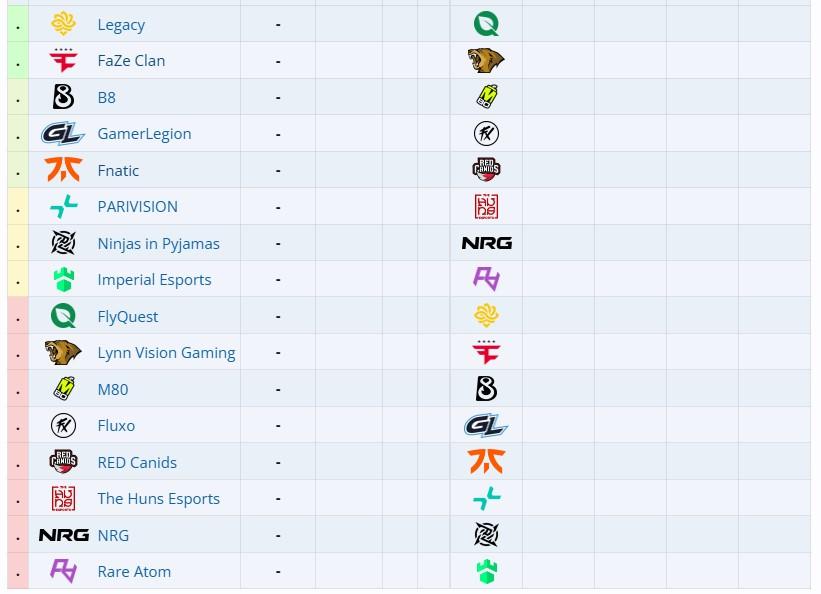
Task: Open the PARIVISION team link
Action: point(137,207)
